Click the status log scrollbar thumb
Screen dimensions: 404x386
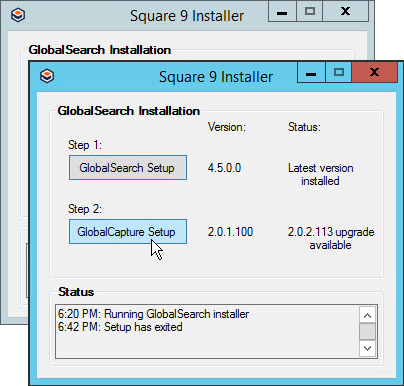(x=367, y=332)
